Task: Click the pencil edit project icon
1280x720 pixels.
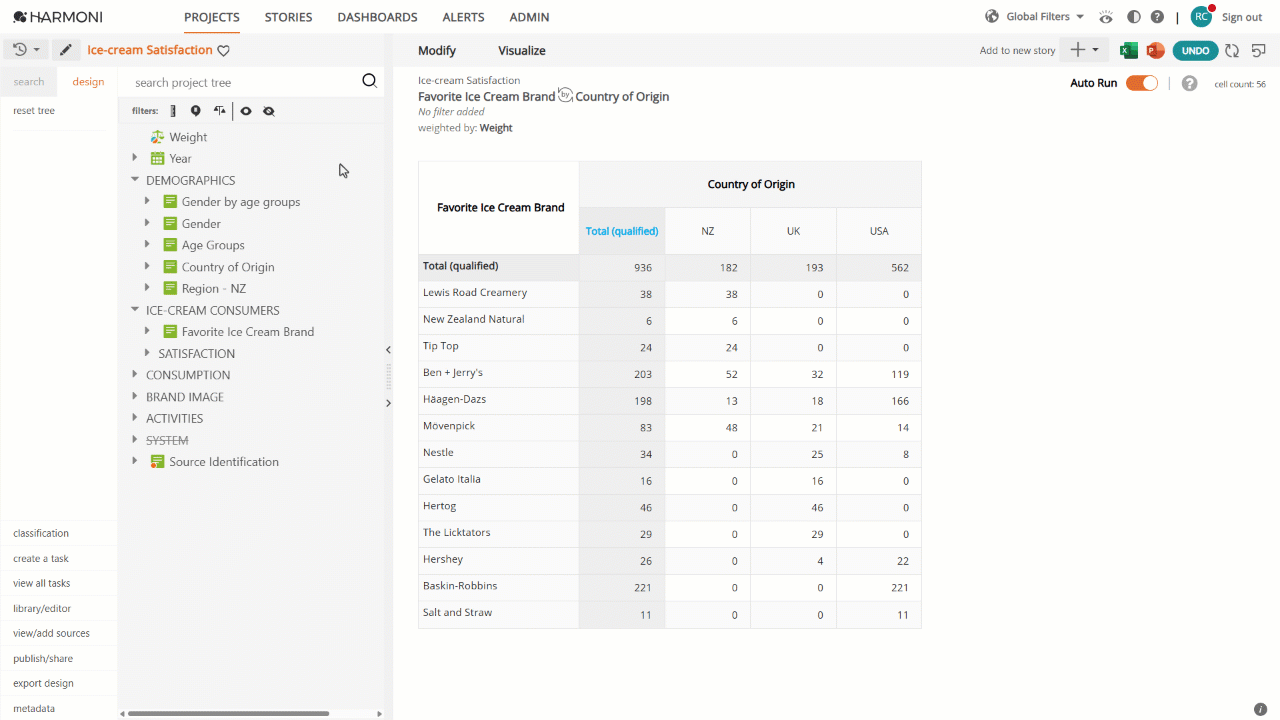Action: click(x=66, y=50)
